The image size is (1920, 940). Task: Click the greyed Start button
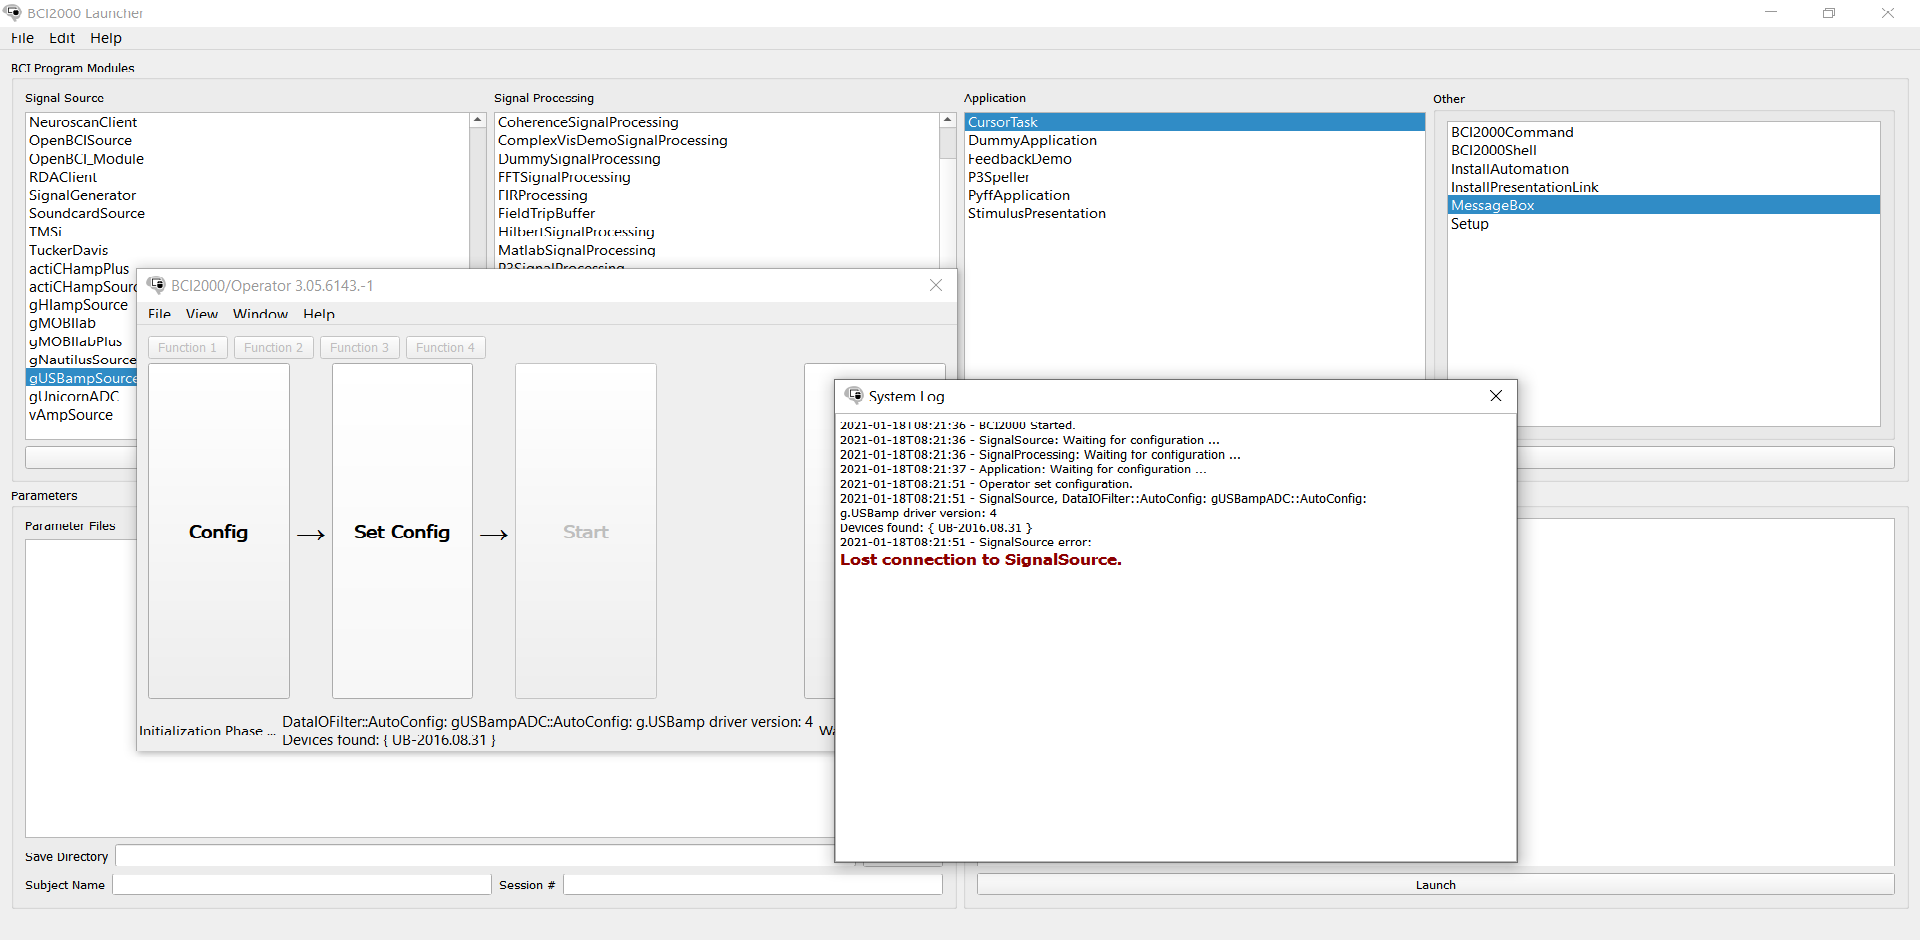tap(586, 531)
